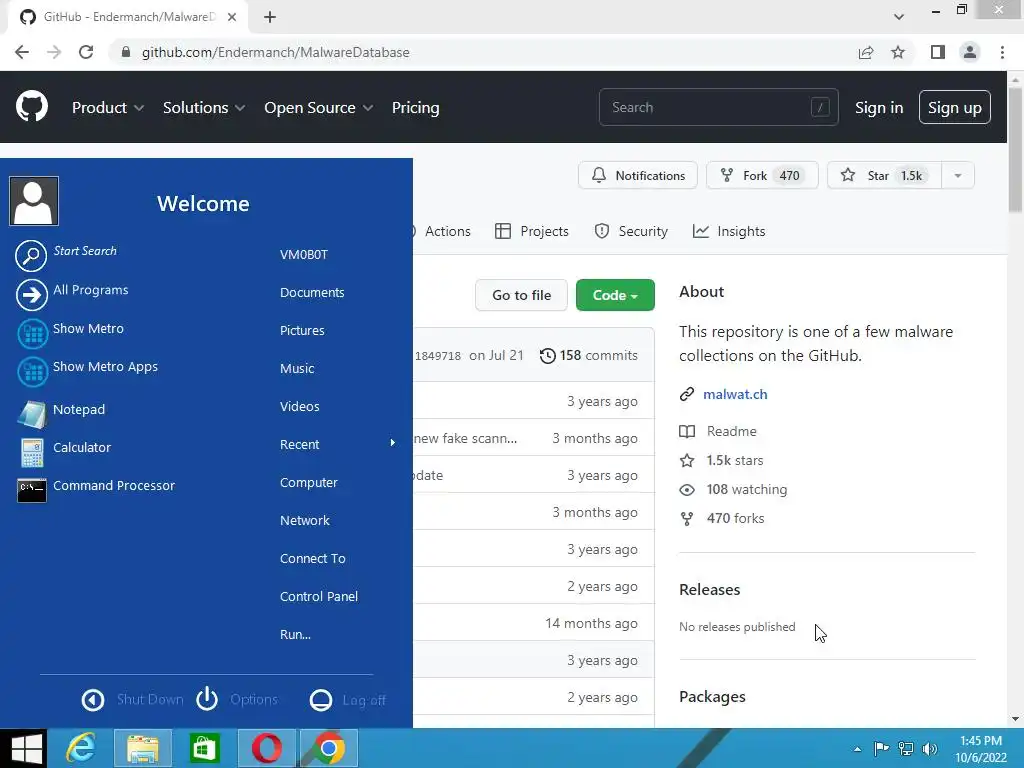Click Chrome icon on taskbar
The height and width of the screenshot is (768, 1024).
[x=329, y=748]
